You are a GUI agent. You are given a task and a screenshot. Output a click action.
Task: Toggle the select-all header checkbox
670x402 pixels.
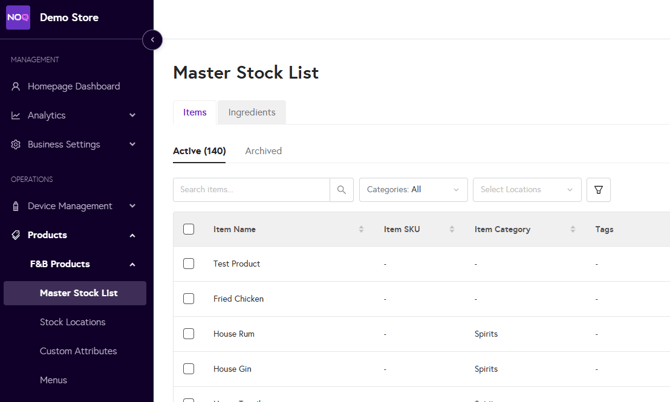click(x=188, y=230)
